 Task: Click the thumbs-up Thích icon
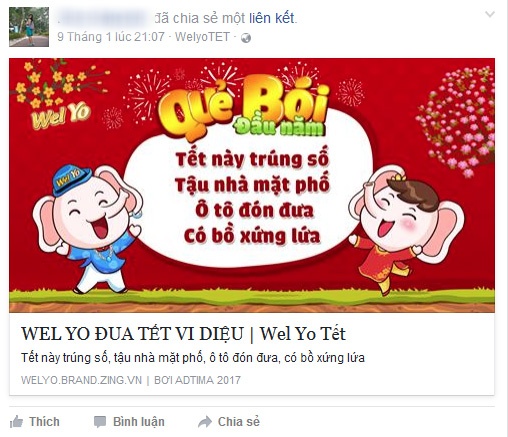16,422
